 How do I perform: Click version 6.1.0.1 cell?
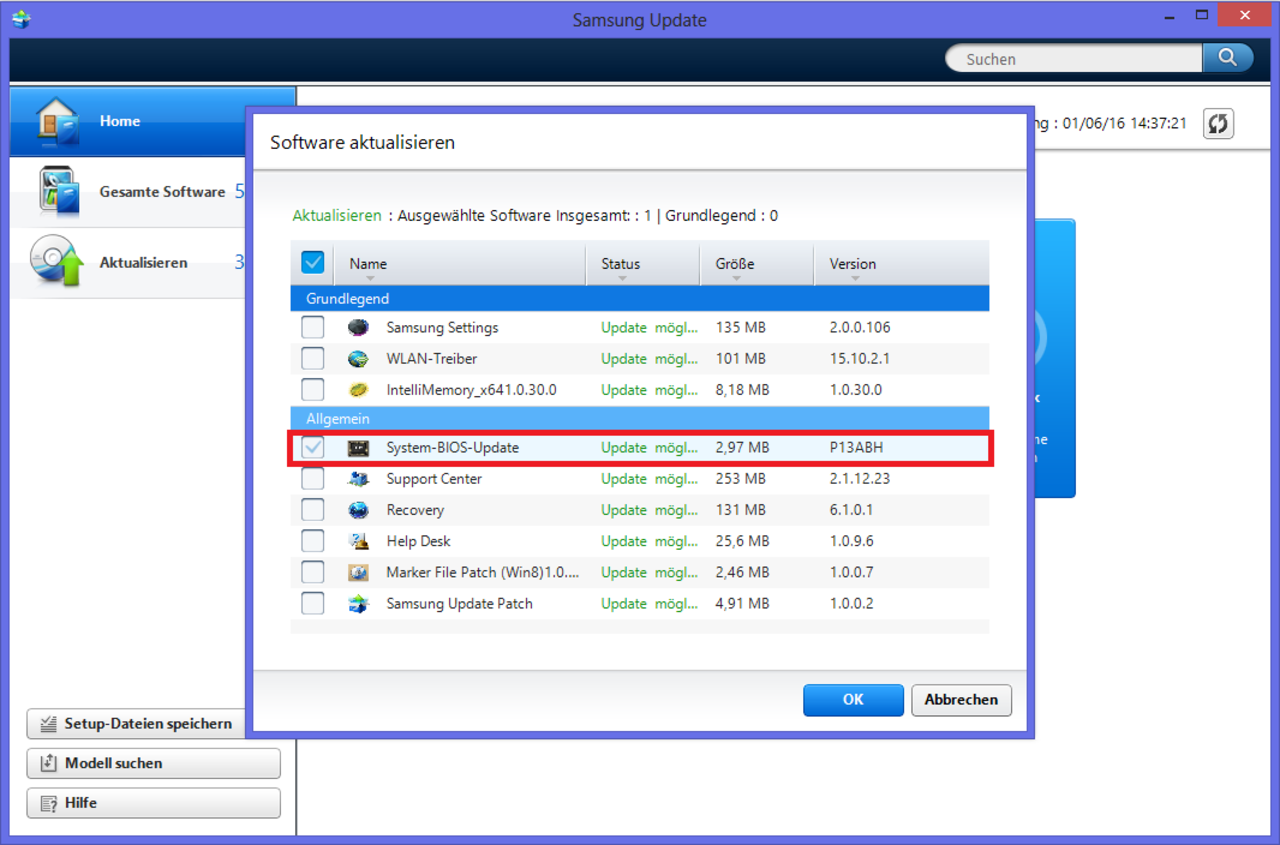pos(851,510)
